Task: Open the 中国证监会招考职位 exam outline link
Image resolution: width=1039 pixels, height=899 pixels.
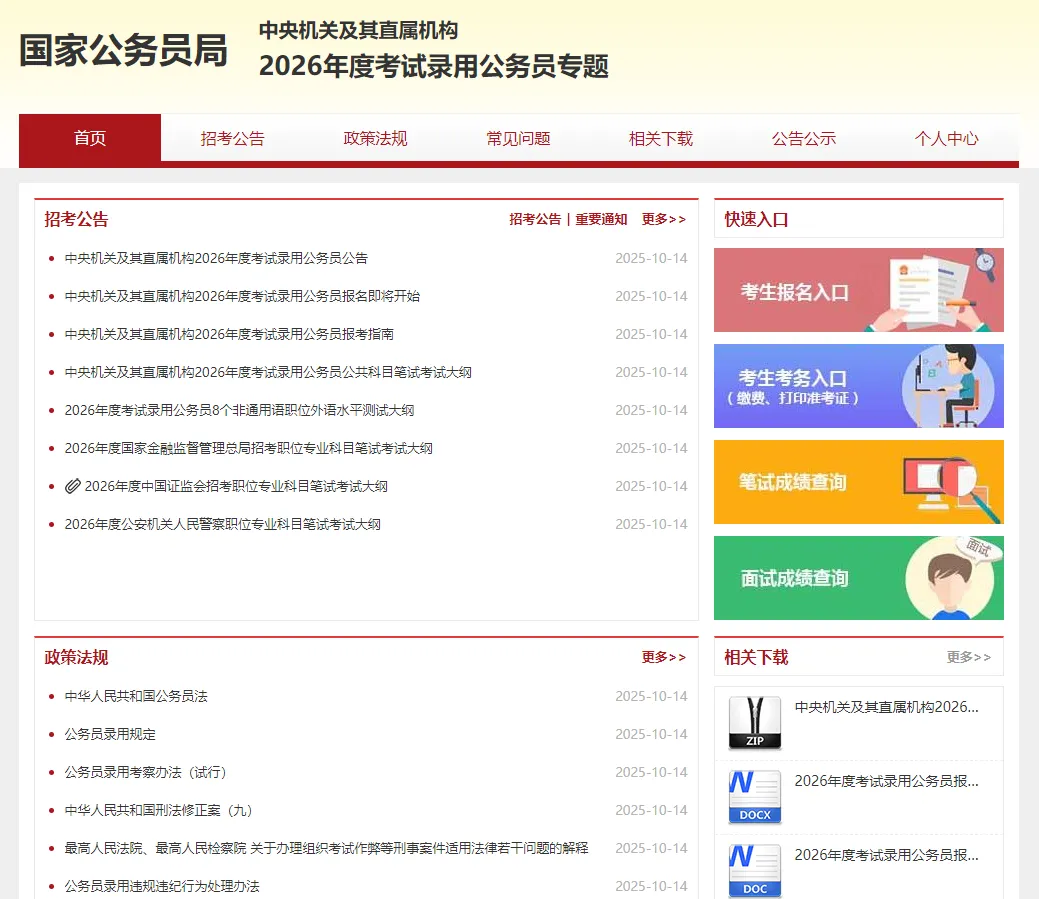Action: 236,486
